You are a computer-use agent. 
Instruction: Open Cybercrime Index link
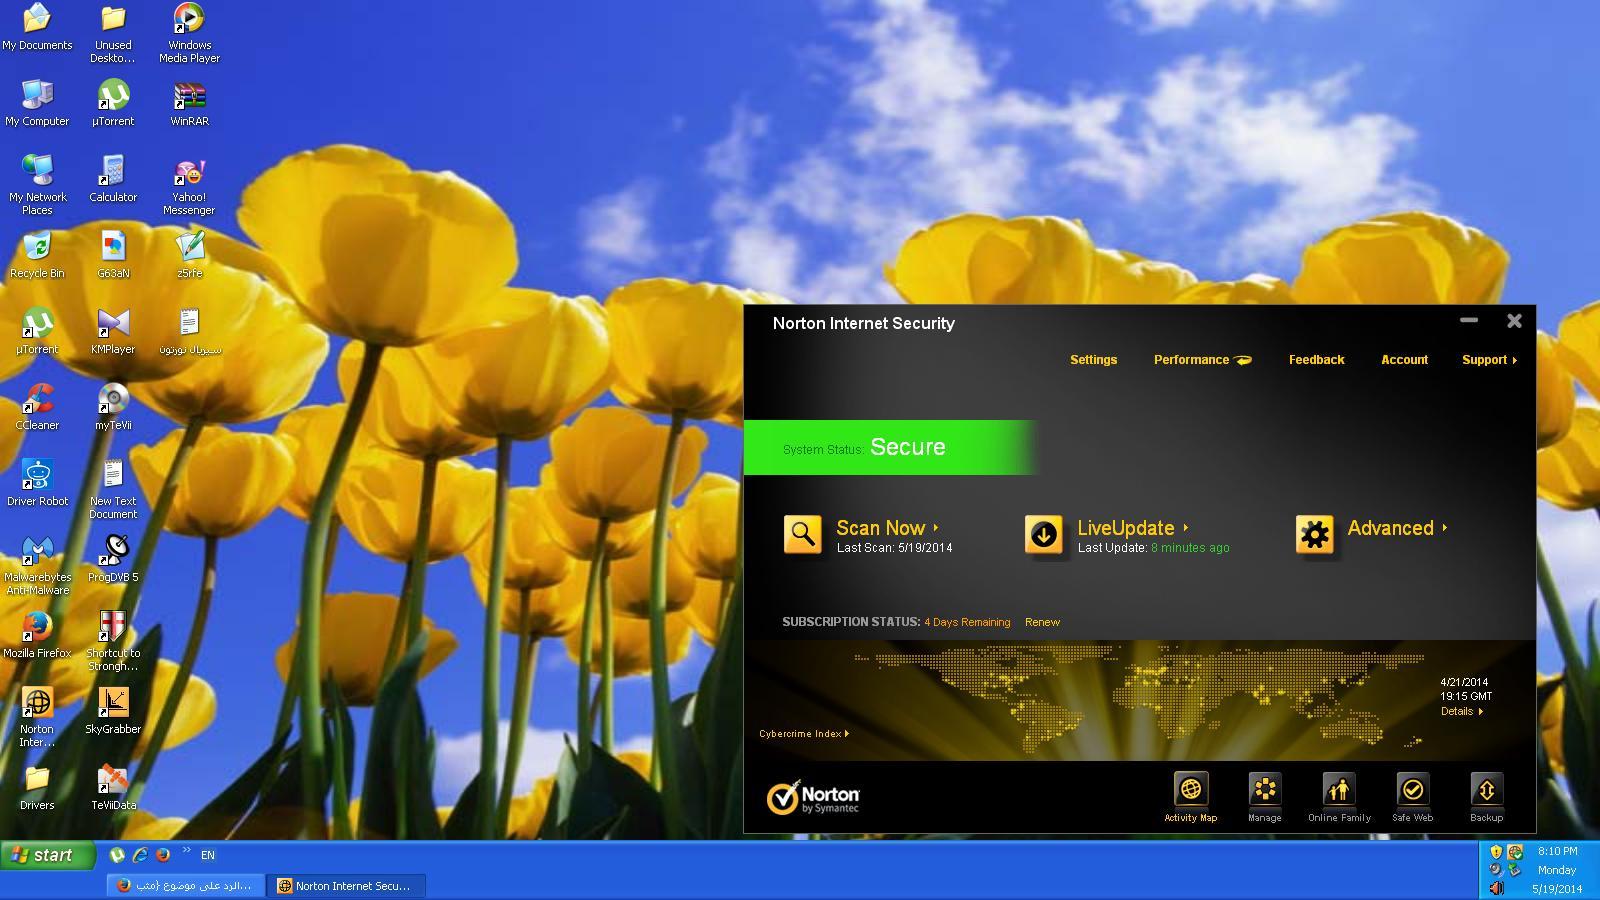coord(804,734)
